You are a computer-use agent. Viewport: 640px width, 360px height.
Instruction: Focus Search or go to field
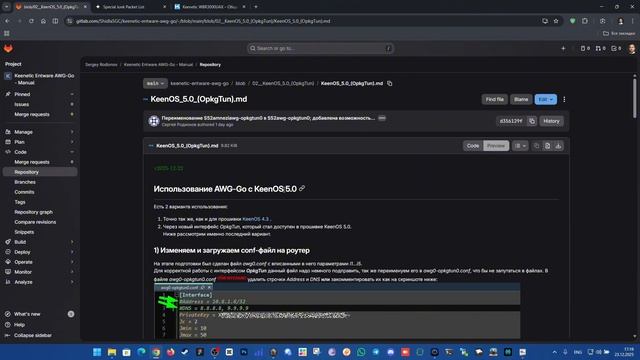point(320,49)
